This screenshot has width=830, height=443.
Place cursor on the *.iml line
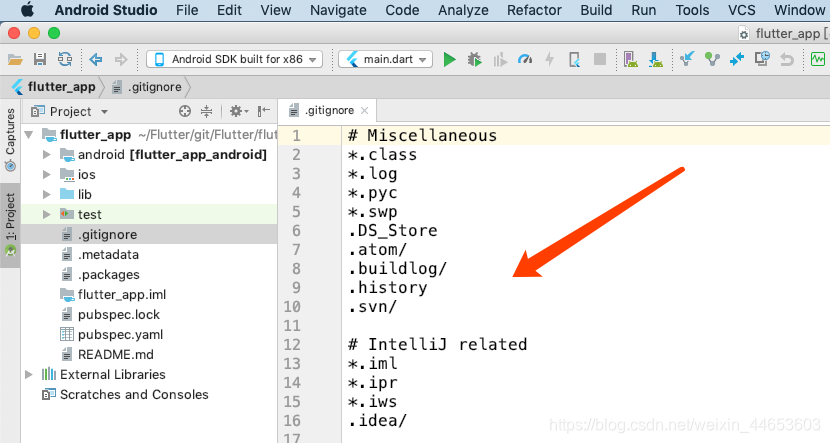click(372, 364)
